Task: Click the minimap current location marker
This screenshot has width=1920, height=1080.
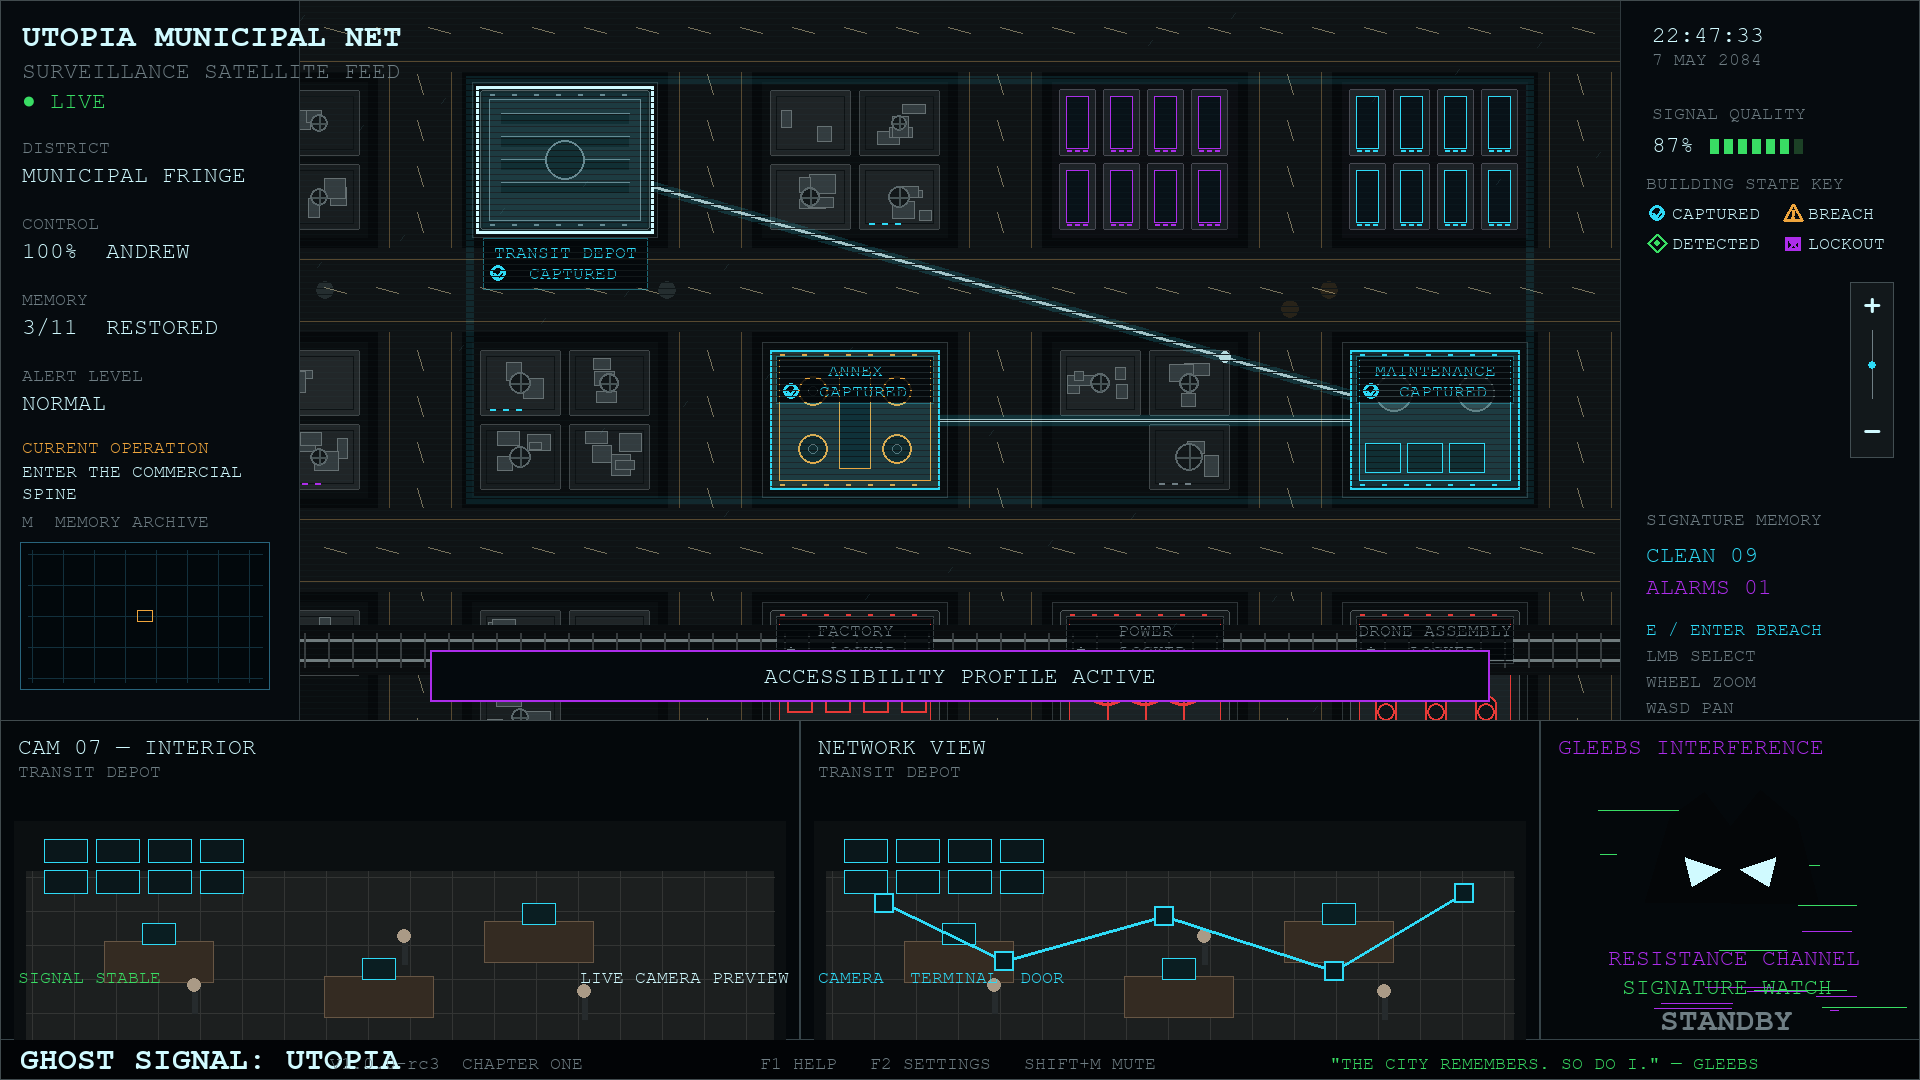Action: [x=145, y=616]
